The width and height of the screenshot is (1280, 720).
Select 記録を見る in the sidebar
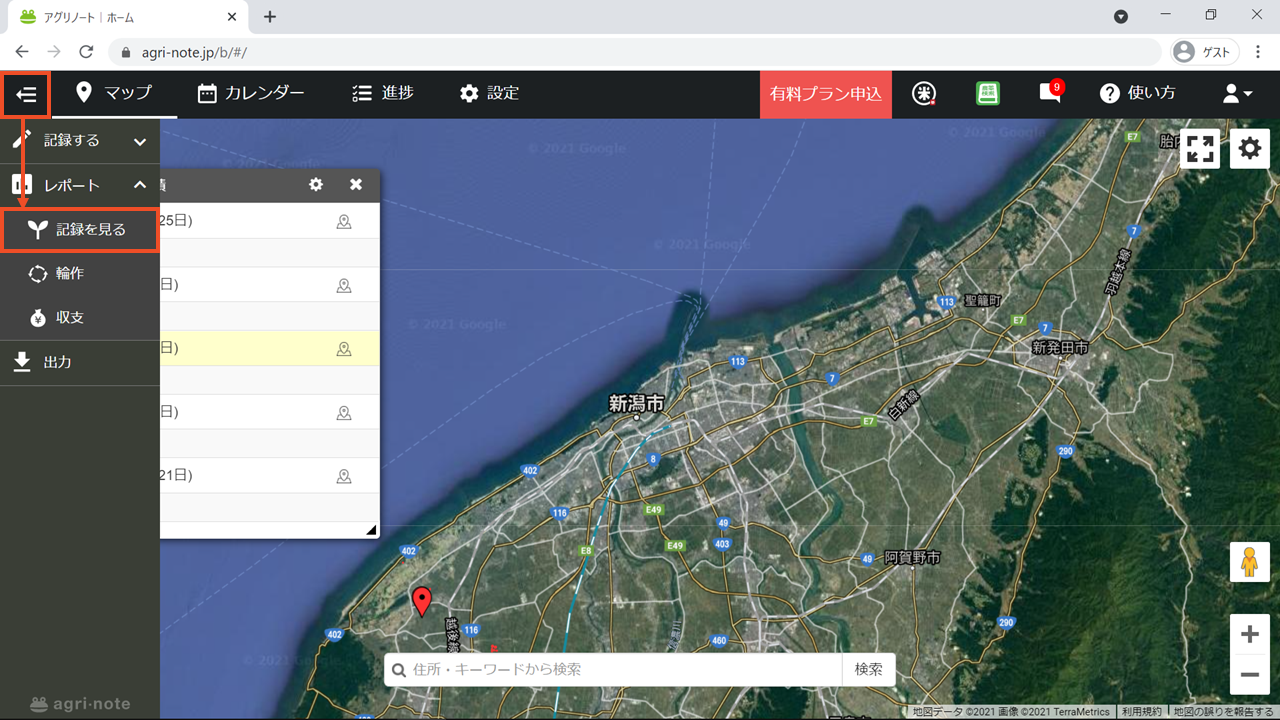pyautogui.click(x=80, y=230)
